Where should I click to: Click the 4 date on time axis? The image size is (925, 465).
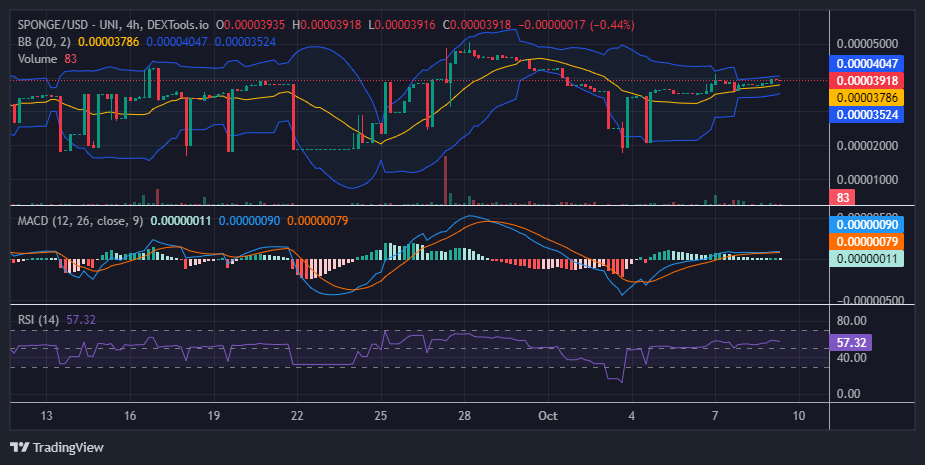click(x=631, y=416)
